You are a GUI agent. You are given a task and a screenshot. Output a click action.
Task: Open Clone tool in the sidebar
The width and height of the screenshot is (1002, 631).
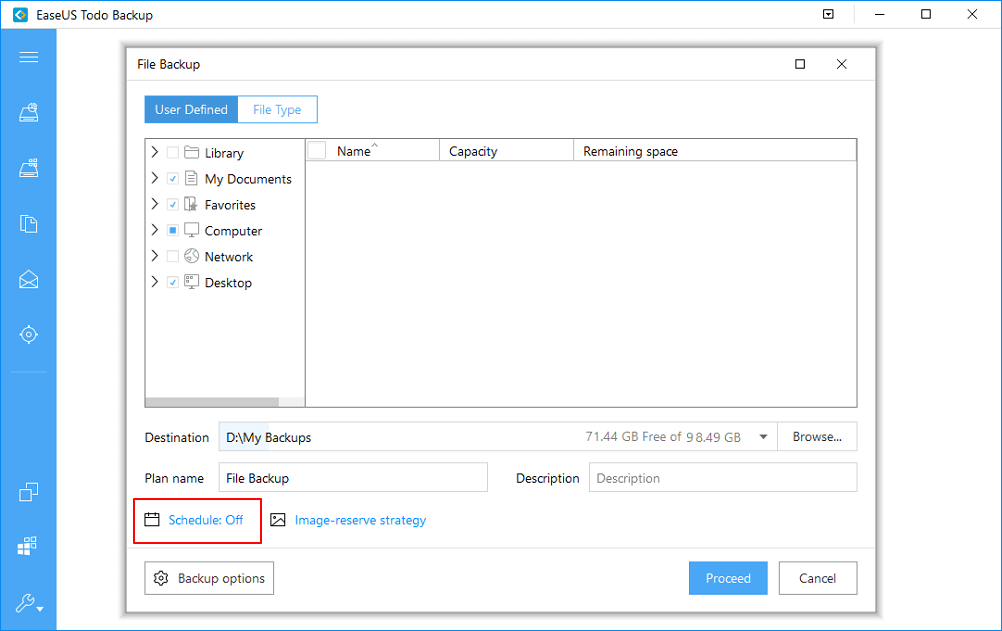coord(29,492)
